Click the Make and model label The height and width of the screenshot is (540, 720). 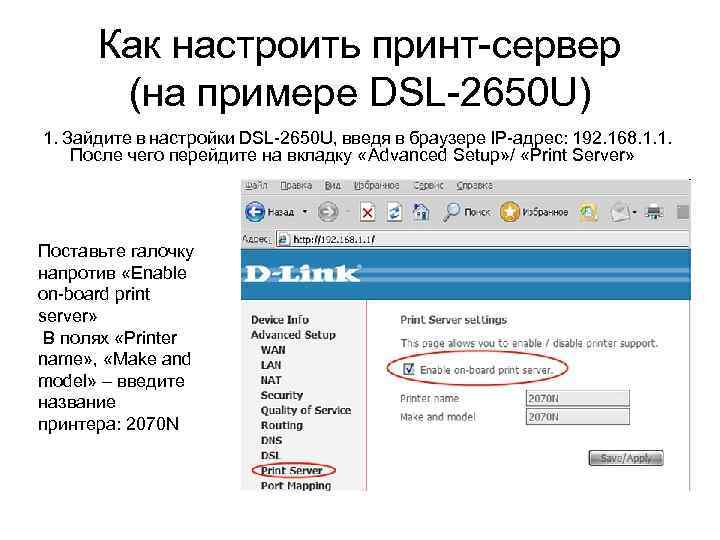point(438,417)
